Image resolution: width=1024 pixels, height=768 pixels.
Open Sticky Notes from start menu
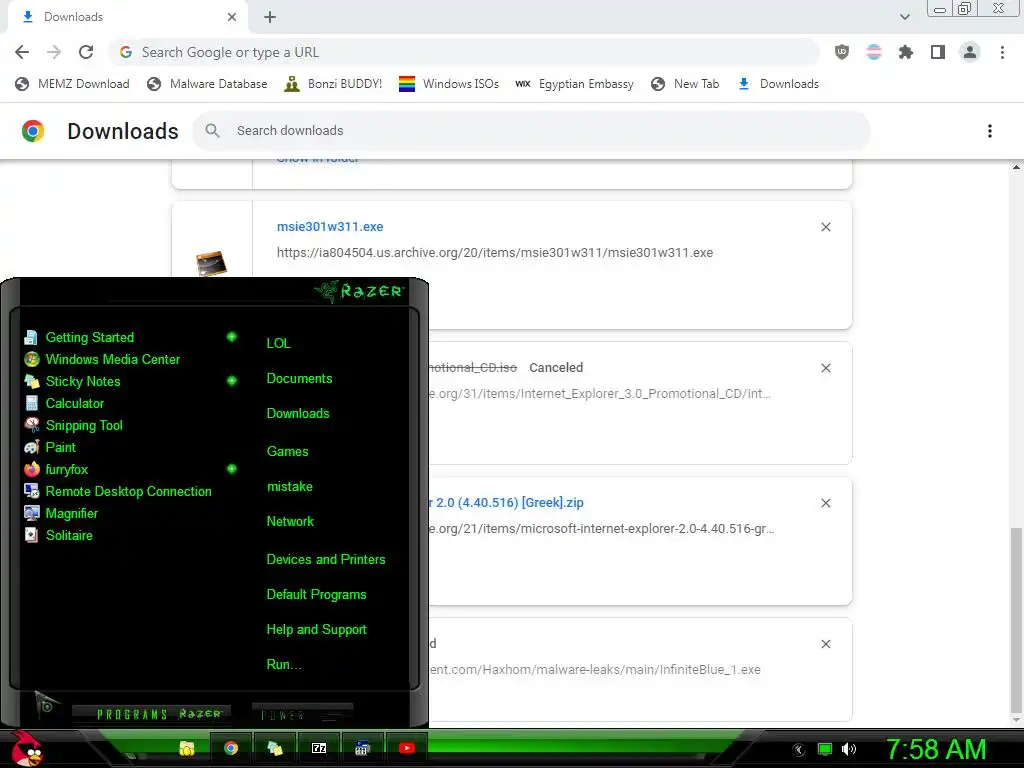(83, 381)
